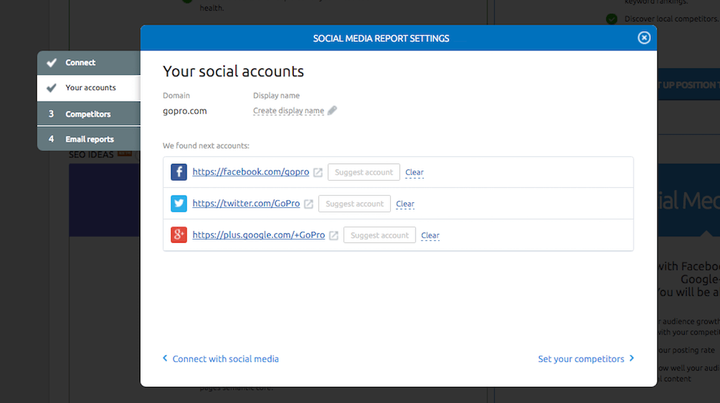Click the pencil icon beside display name
This screenshot has height=403, width=720.
point(332,110)
